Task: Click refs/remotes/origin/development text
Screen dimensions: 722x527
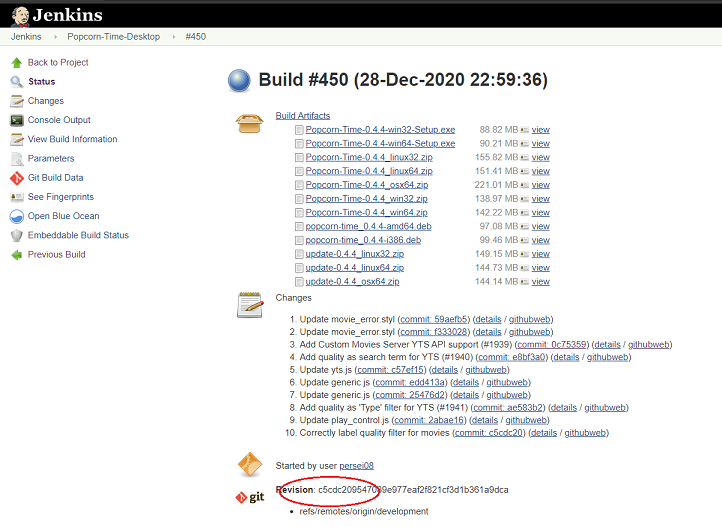Action: tap(364, 511)
